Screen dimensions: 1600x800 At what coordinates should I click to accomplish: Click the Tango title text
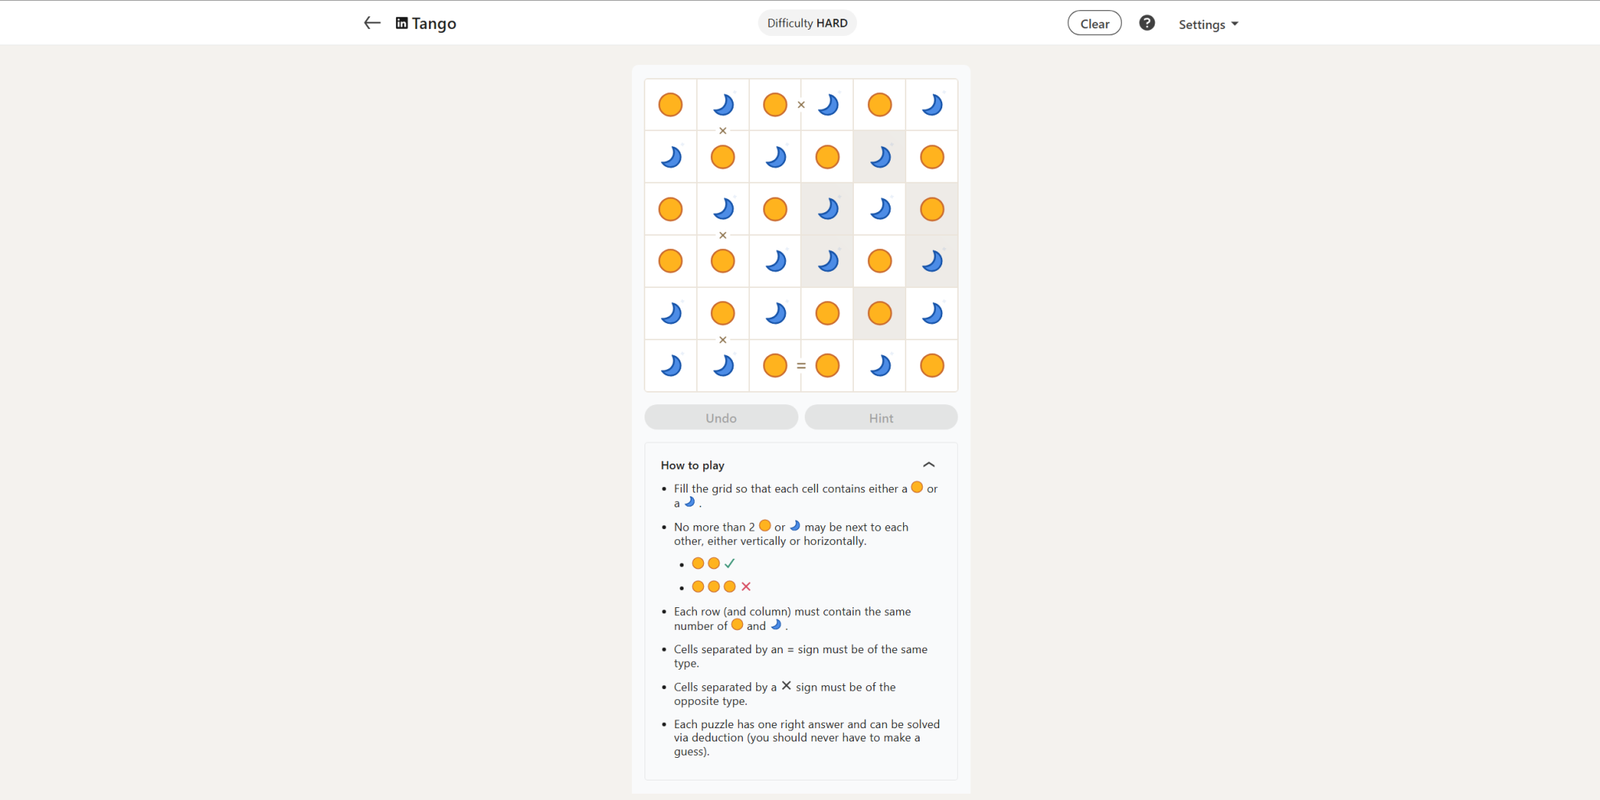tap(434, 23)
